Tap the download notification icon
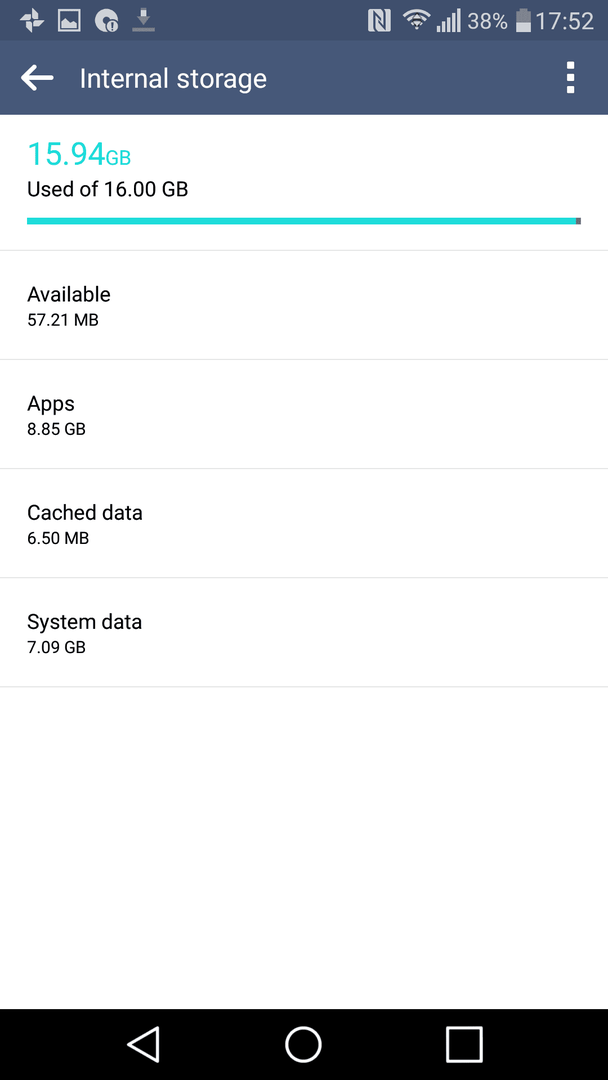This screenshot has width=608, height=1080. (x=143, y=21)
